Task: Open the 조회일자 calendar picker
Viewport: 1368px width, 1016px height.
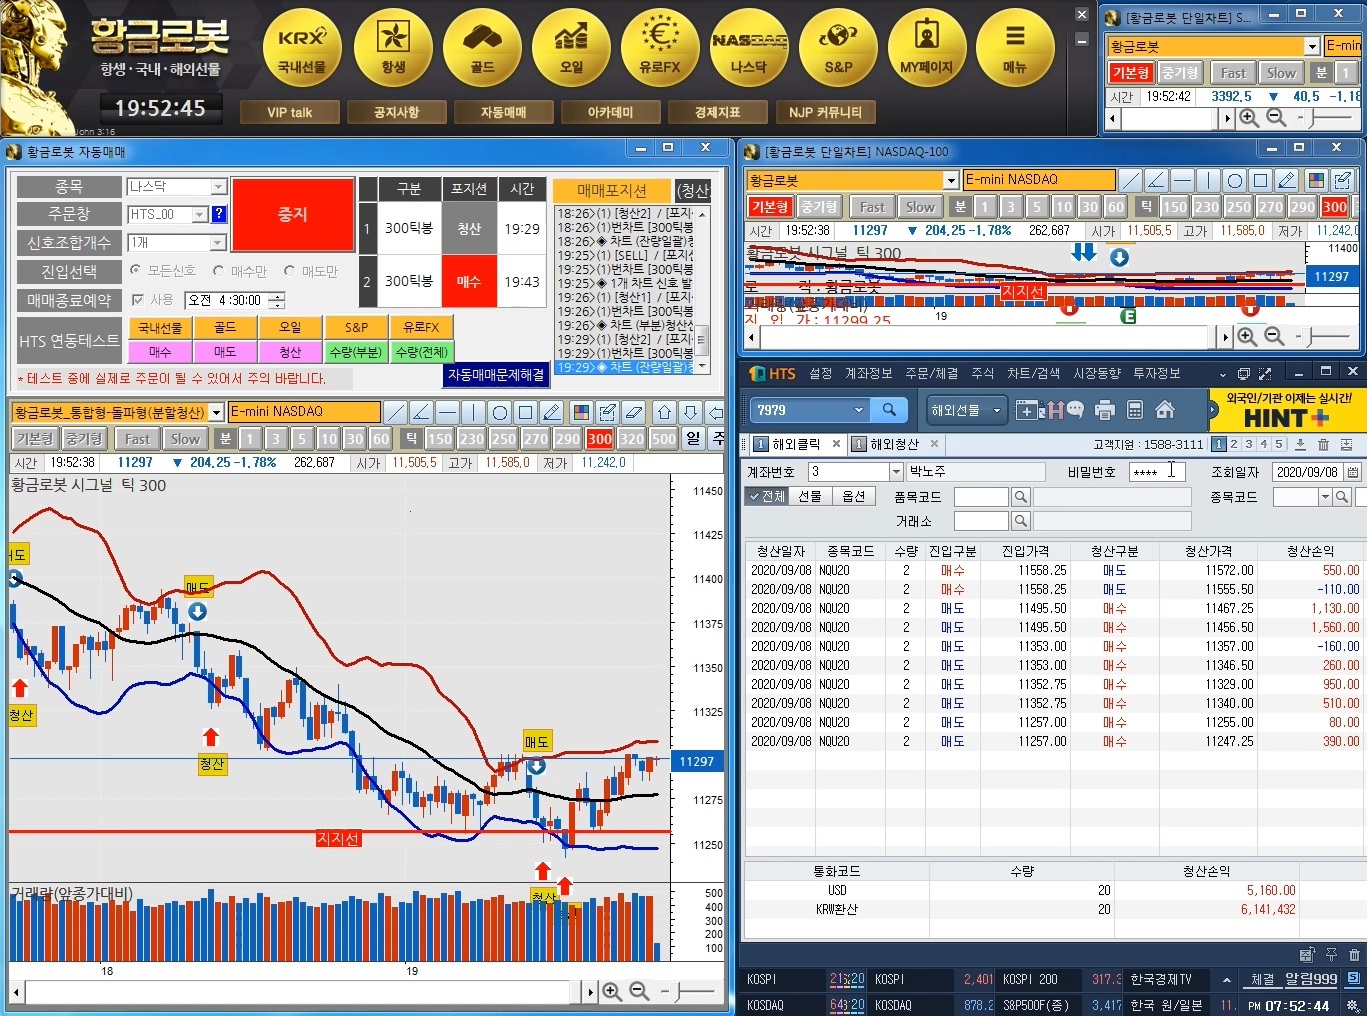Action: [1353, 472]
